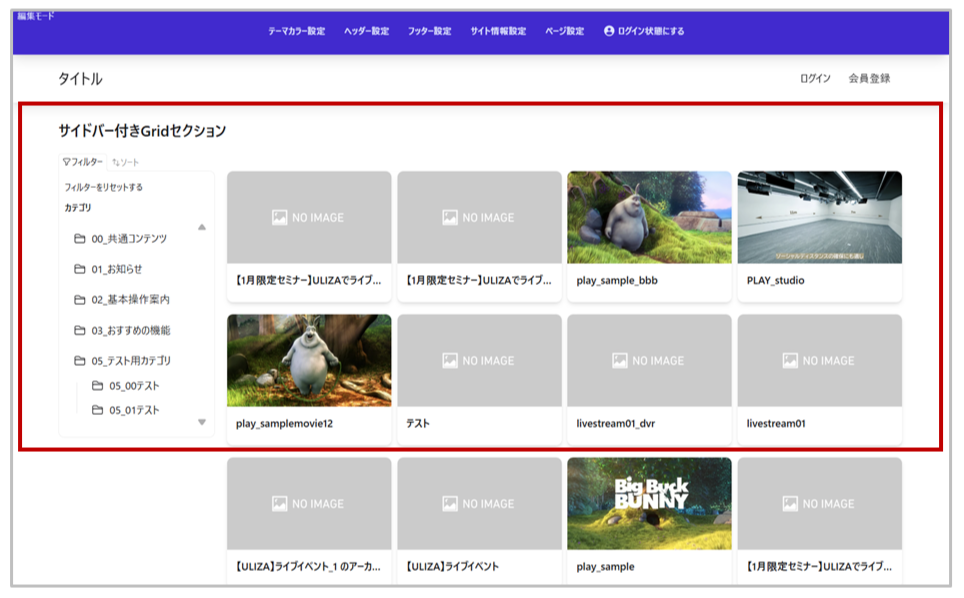This screenshot has width=964, height=598.
Task: Click the folder icon beside 03_おすすめの機能
Action: click(x=80, y=330)
